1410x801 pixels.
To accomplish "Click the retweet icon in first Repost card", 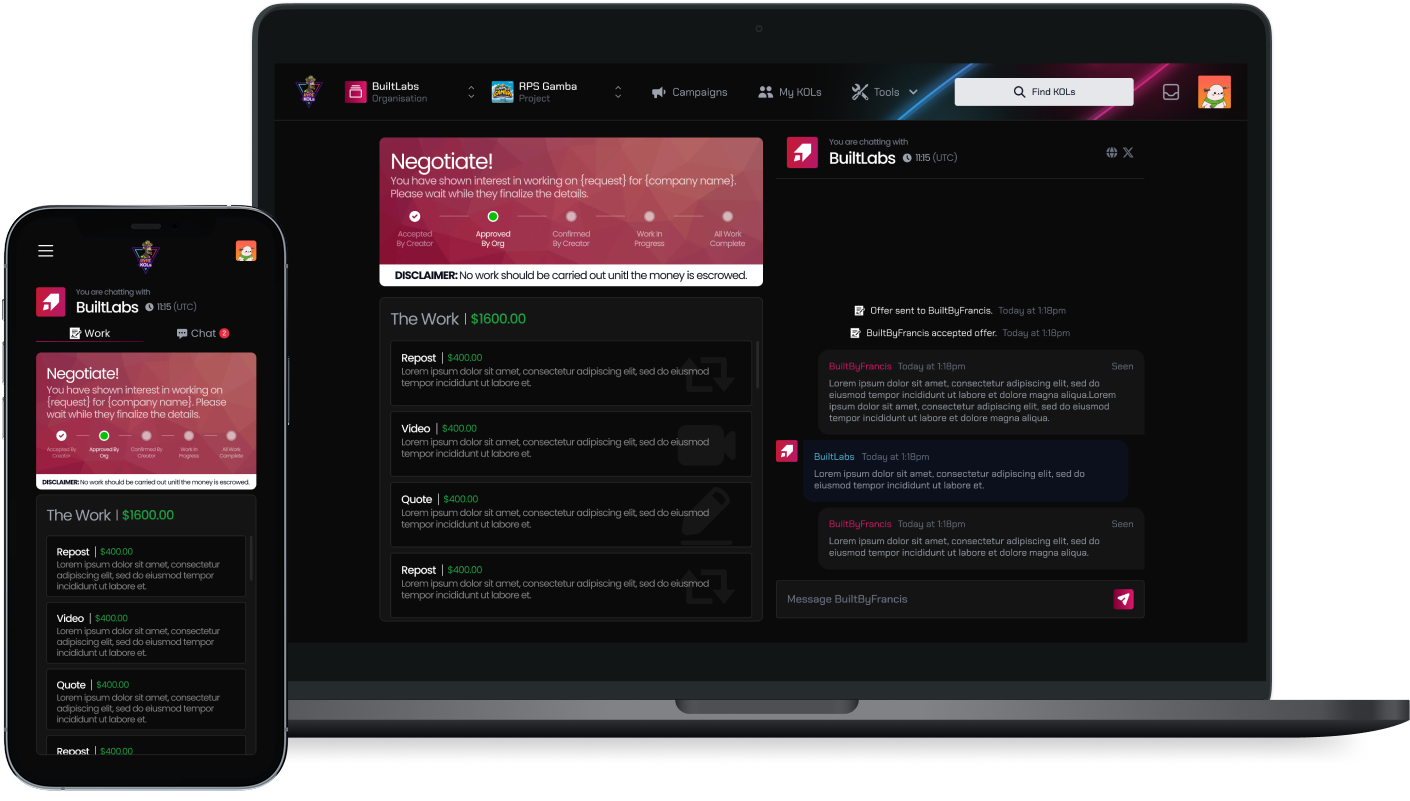I will coord(709,373).
